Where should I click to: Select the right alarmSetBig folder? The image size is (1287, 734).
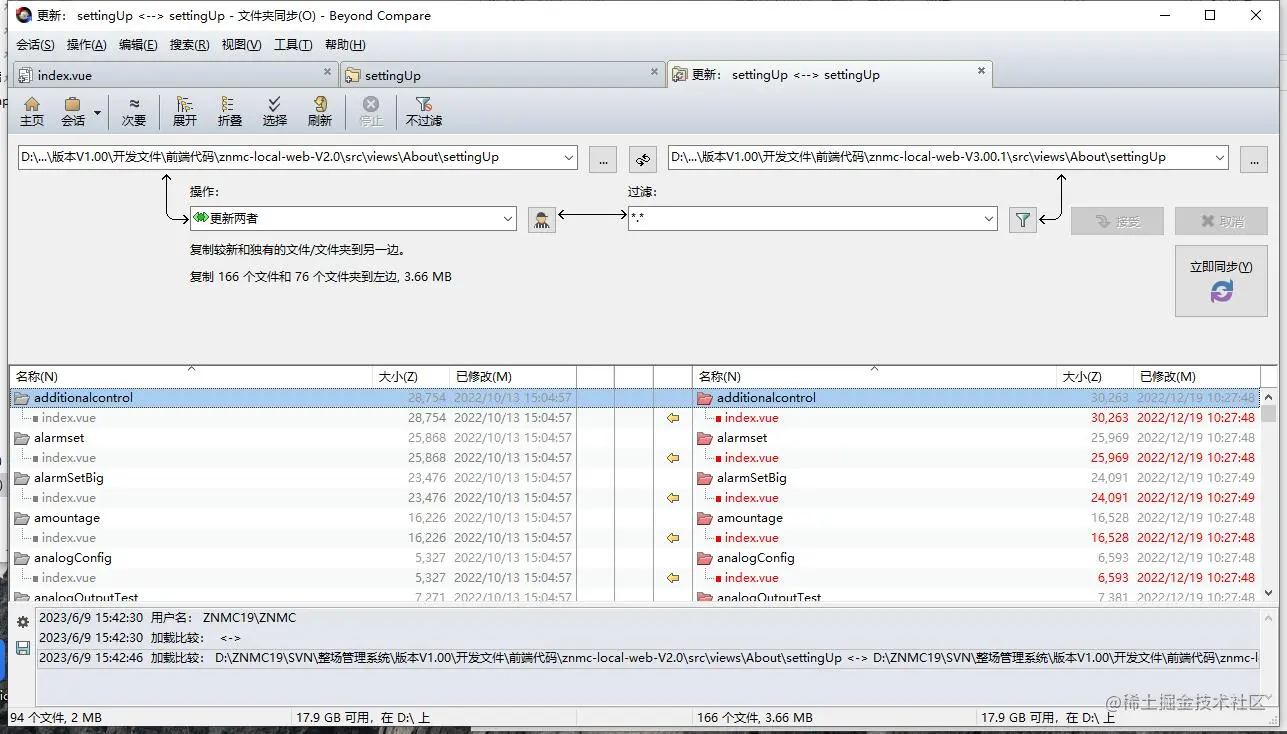point(751,478)
